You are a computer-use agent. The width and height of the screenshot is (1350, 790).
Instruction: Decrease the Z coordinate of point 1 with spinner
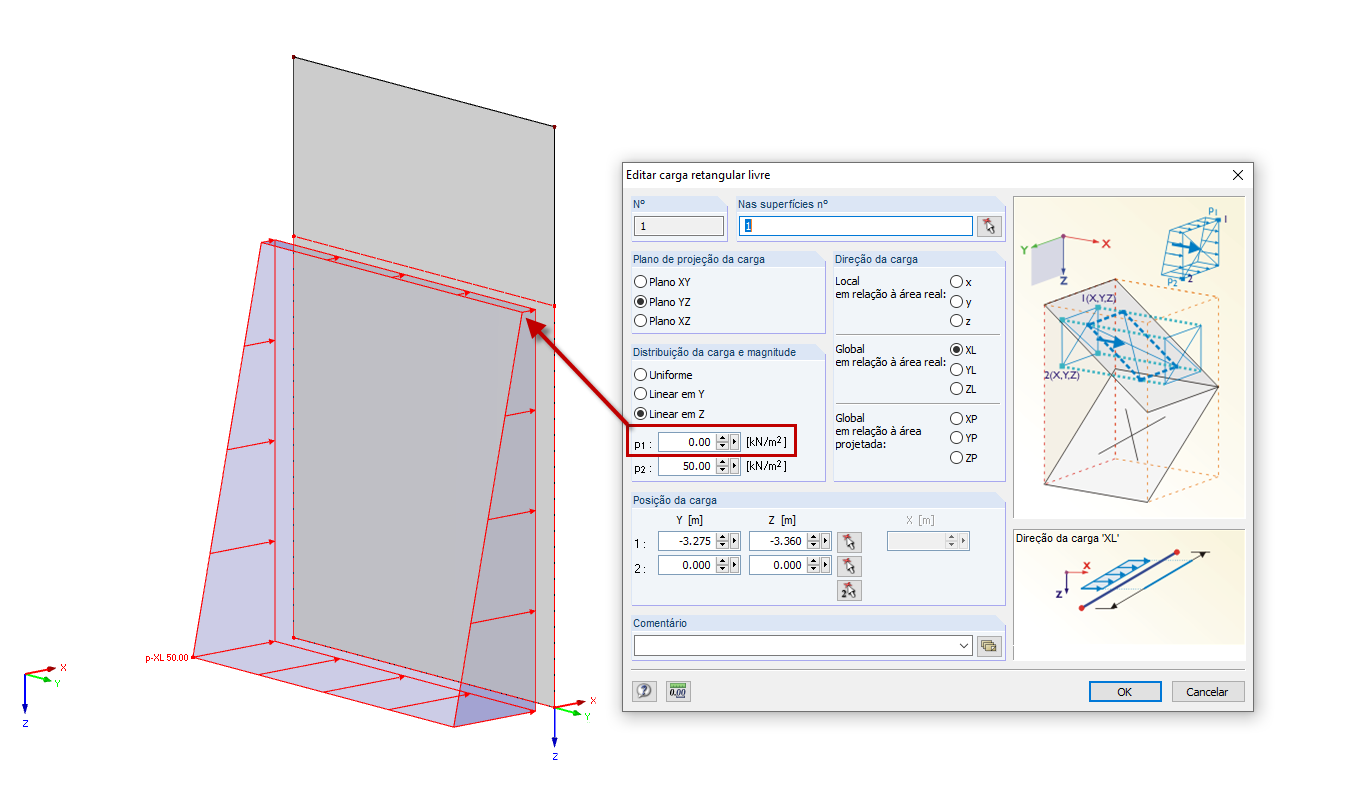tap(813, 545)
